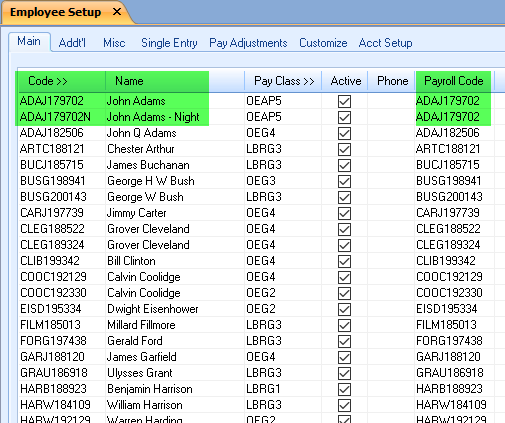Image resolution: width=505 pixels, height=423 pixels.
Task: Toggle Active checkbox for Chester Arthur
Action: (344, 149)
